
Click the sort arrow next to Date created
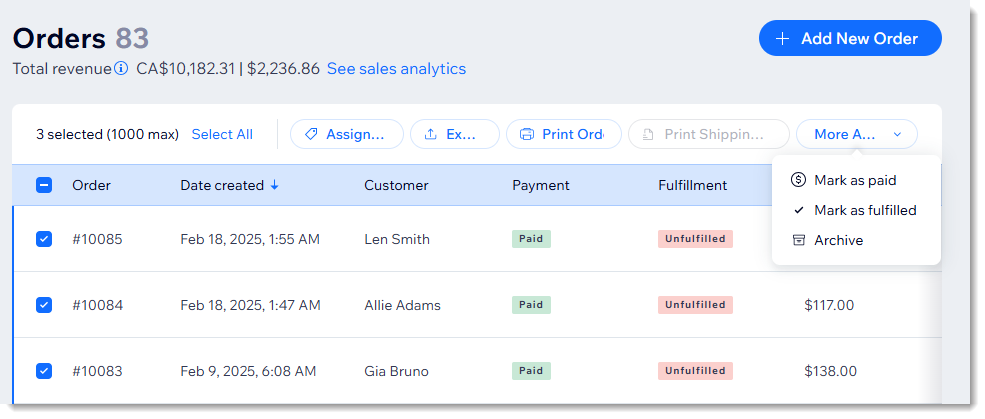pos(275,185)
